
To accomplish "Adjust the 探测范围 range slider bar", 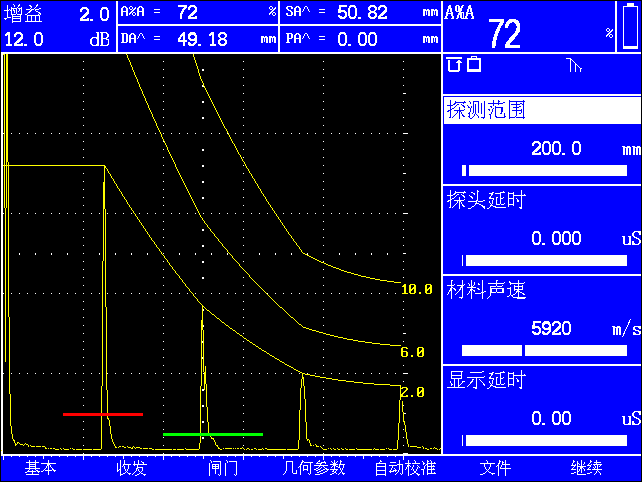I will [x=544, y=170].
